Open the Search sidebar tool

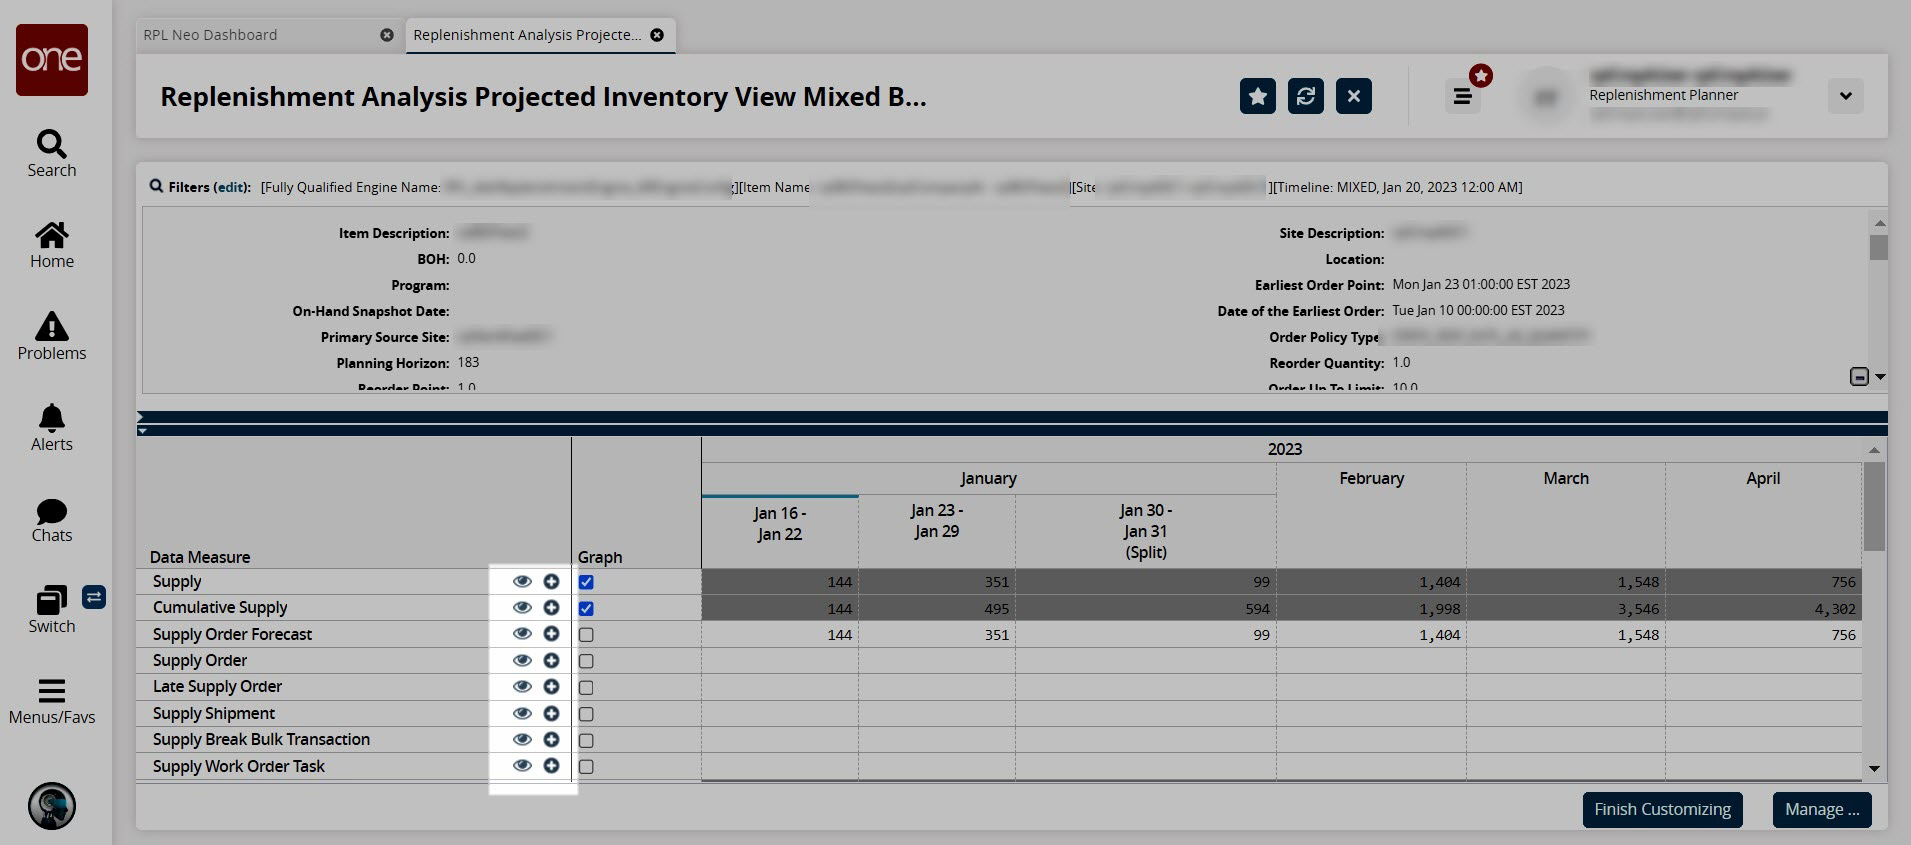[x=52, y=153]
